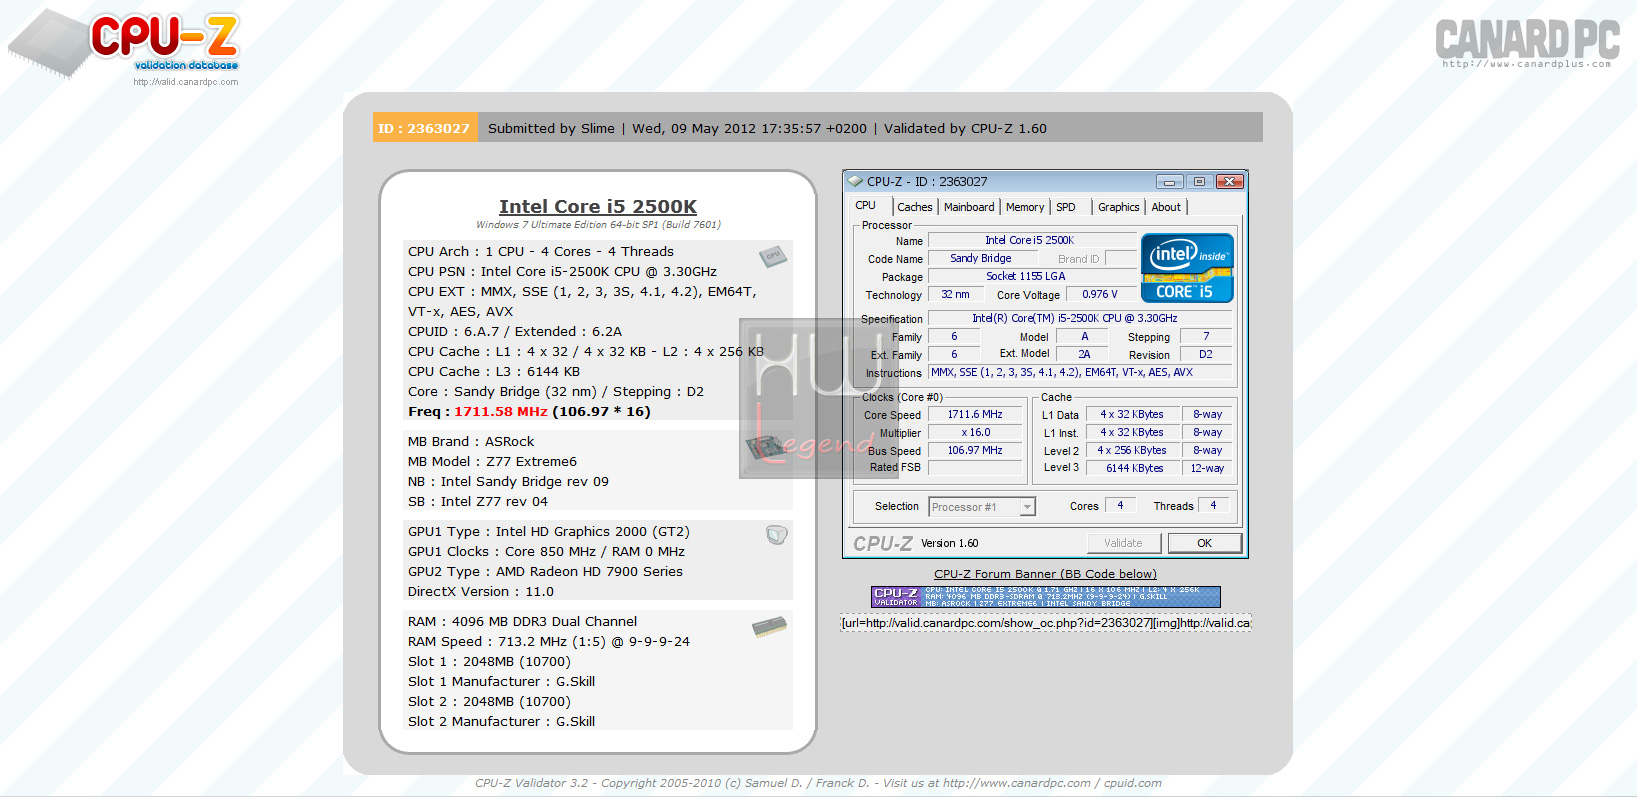
Task: Click the Threads count value field
Action: coord(1214,506)
